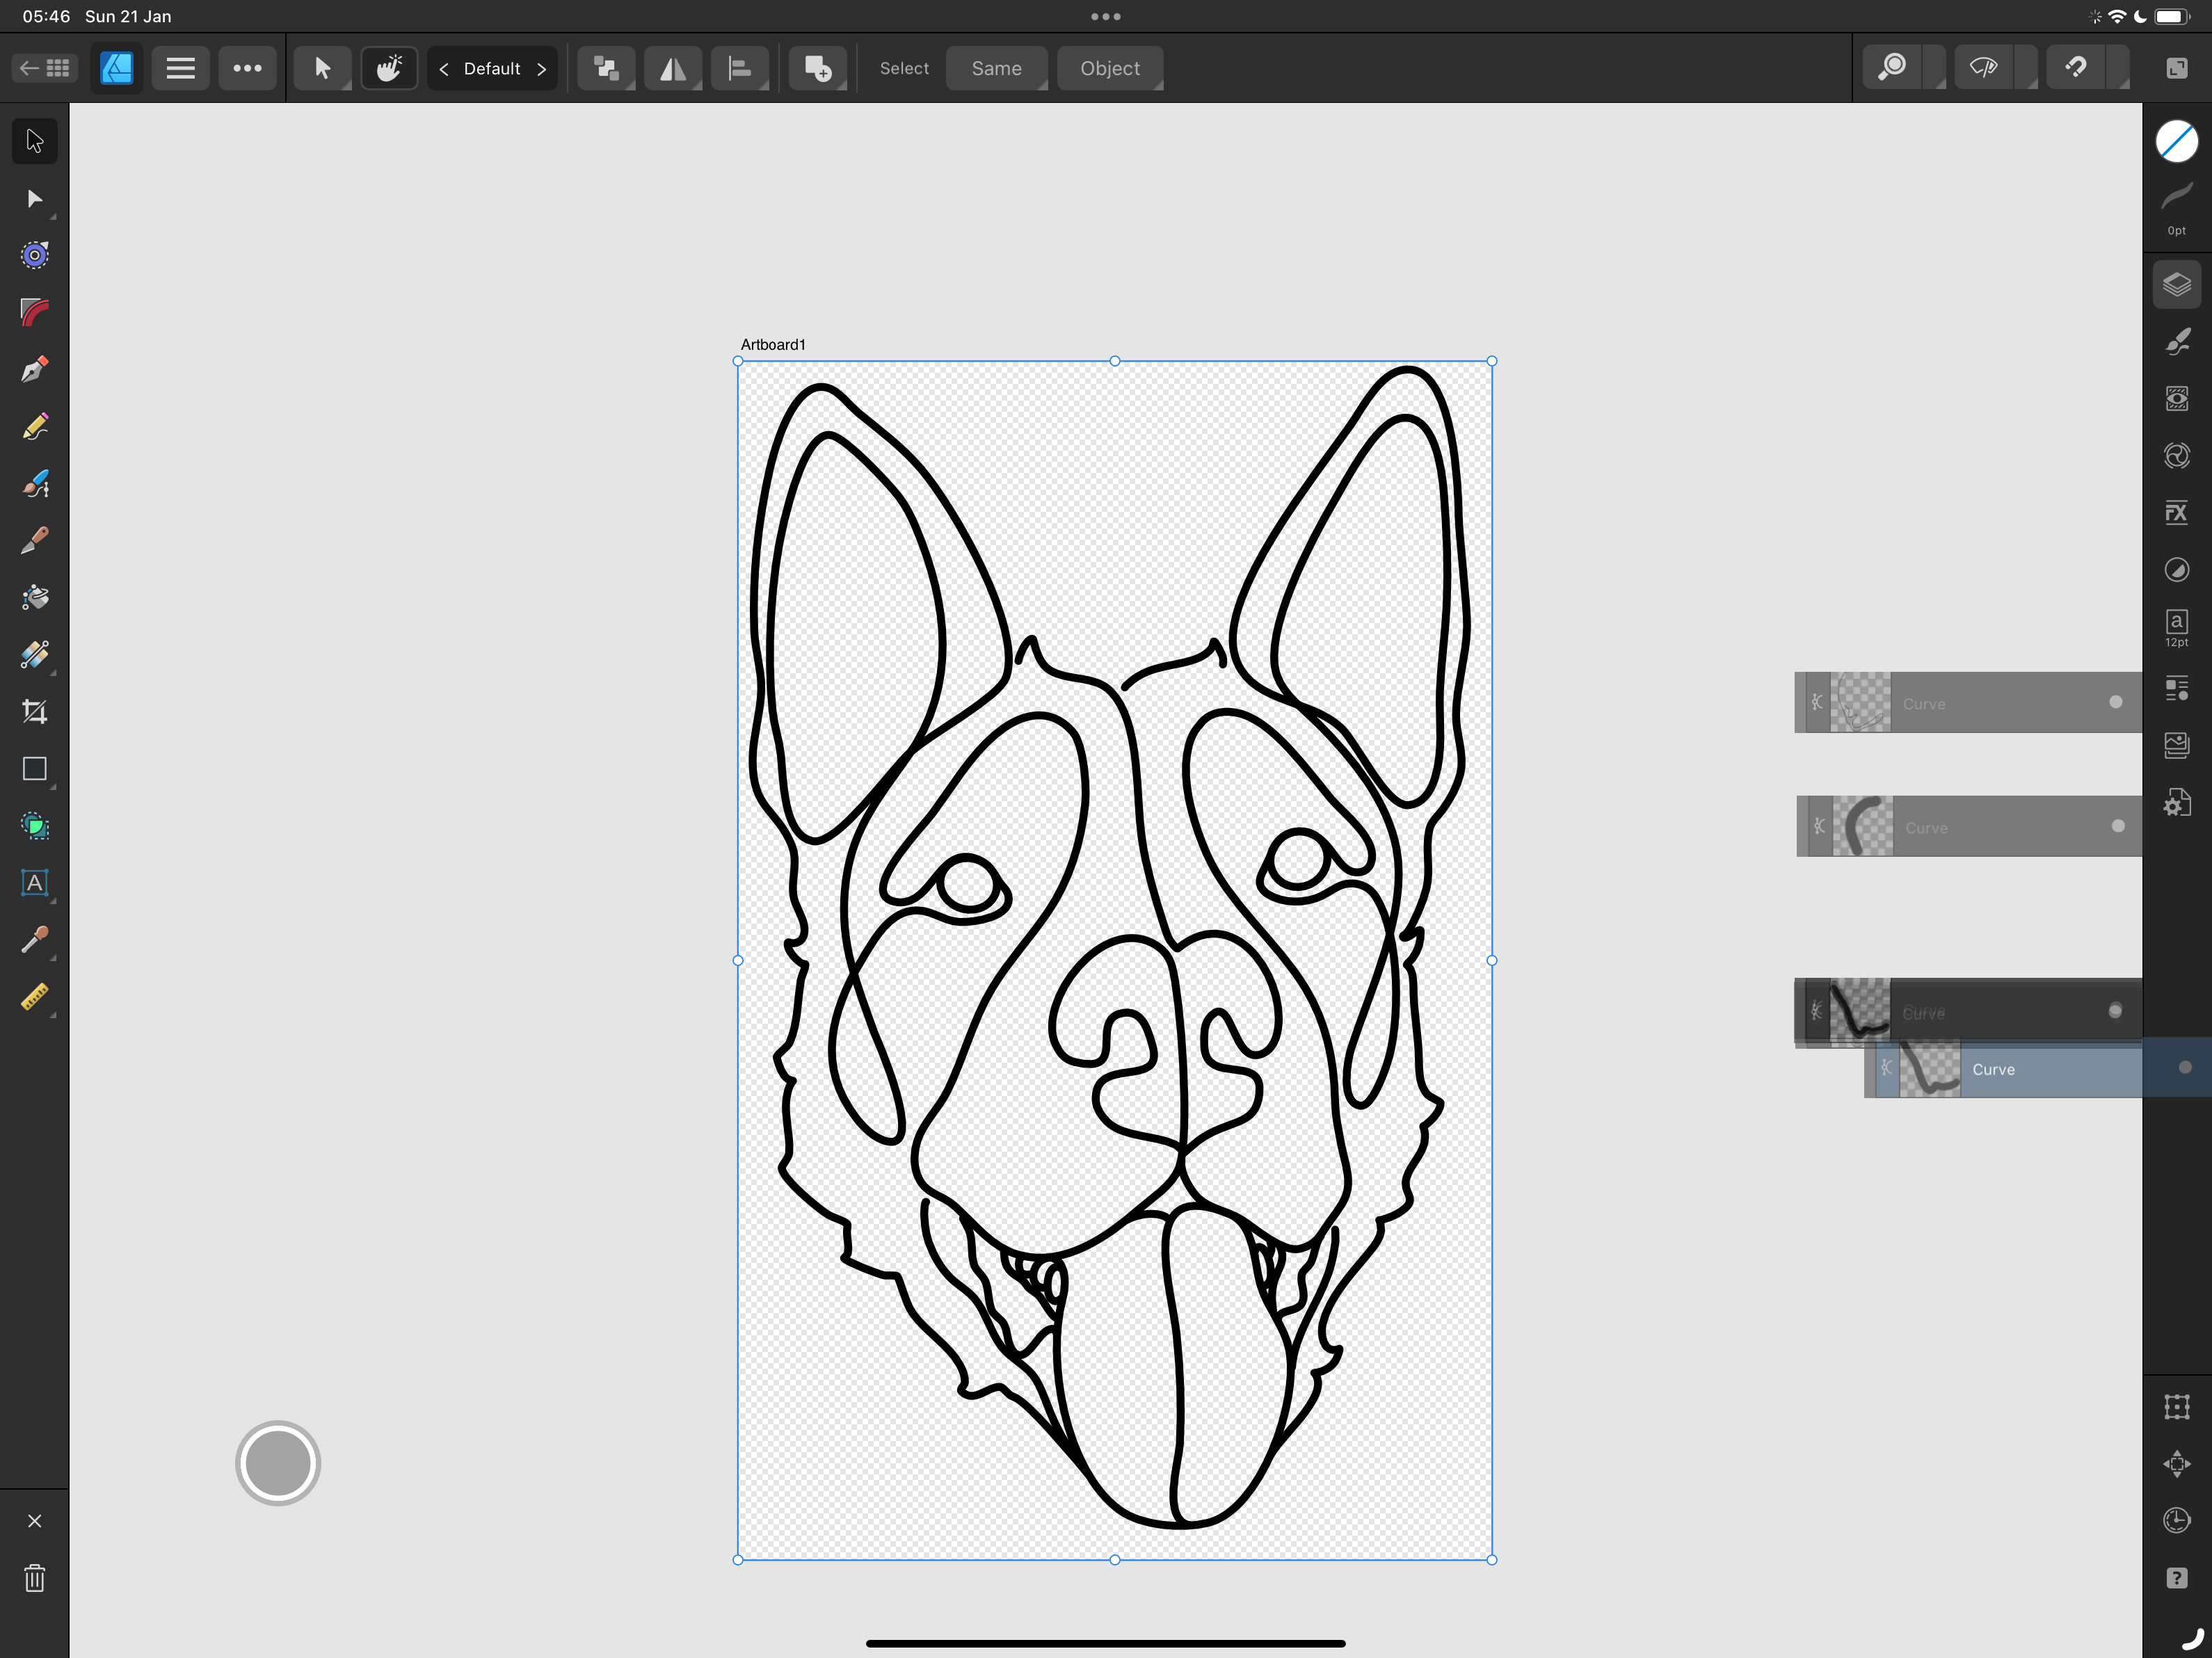Open the 0pt stroke settings
This screenshot has width=2212, height=1658.
[x=2177, y=208]
